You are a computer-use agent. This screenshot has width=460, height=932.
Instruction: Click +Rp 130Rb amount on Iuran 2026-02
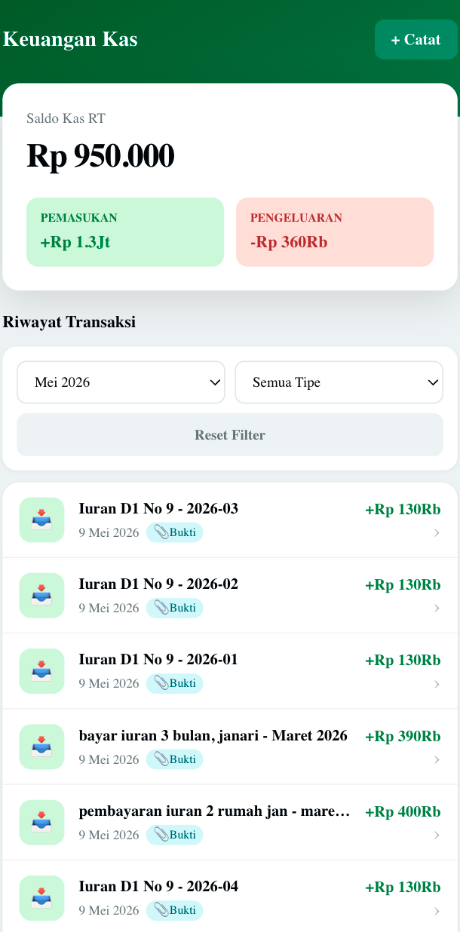[x=402, y=585]
